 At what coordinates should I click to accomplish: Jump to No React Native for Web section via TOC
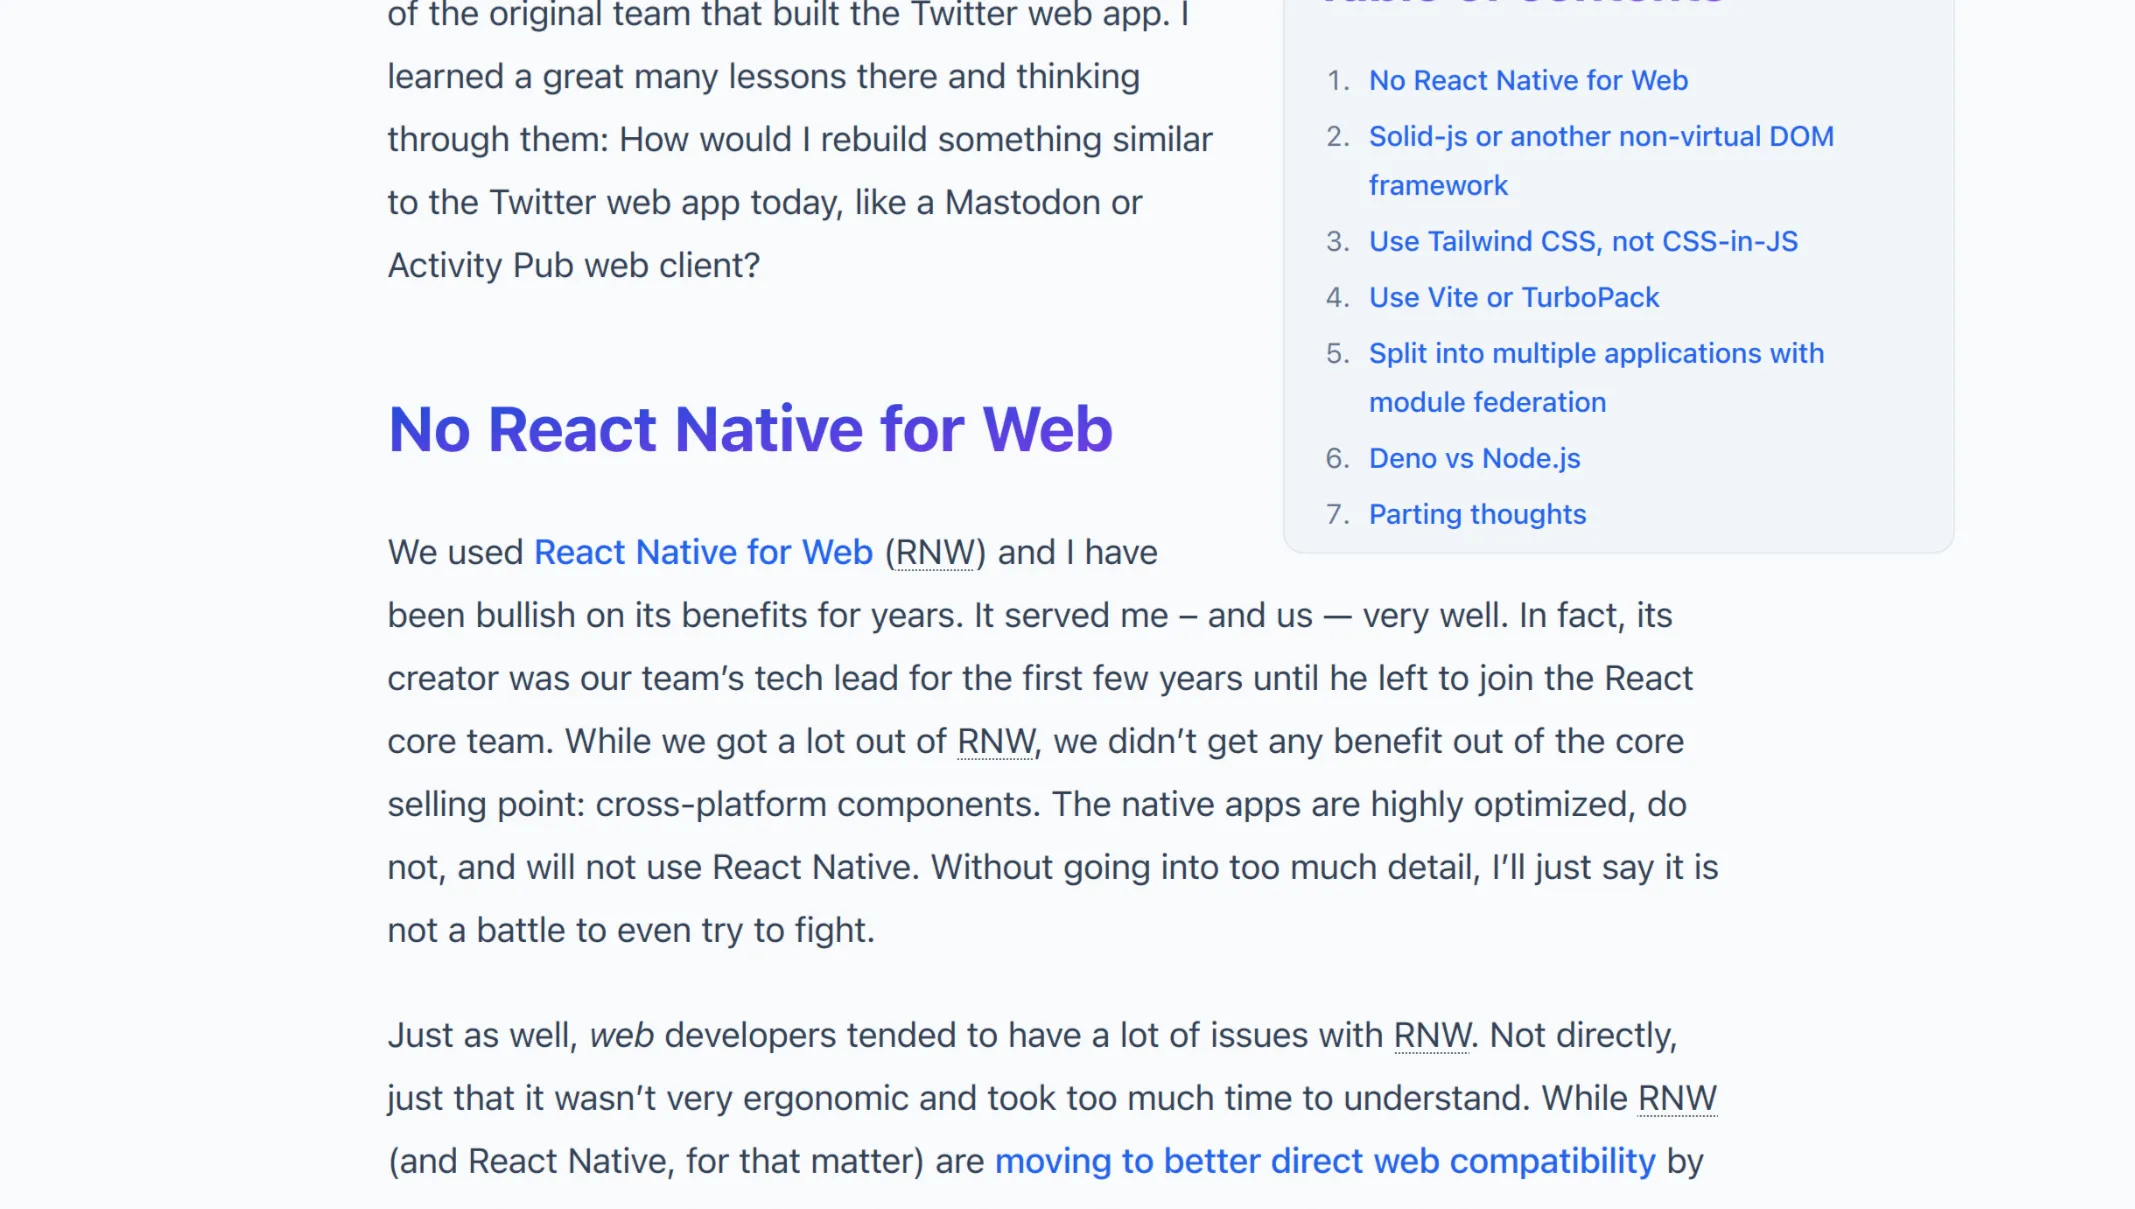[x=1527, y=80]
